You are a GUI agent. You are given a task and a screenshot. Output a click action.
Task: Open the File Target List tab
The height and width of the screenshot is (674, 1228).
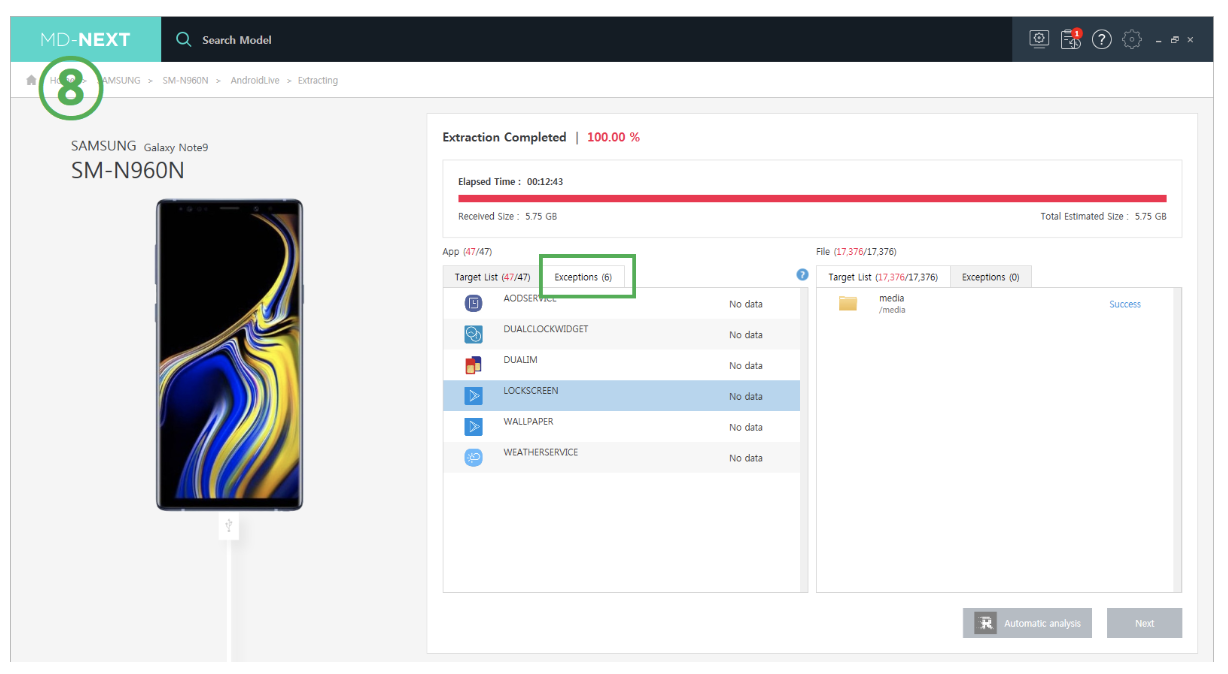click(882, 277)
